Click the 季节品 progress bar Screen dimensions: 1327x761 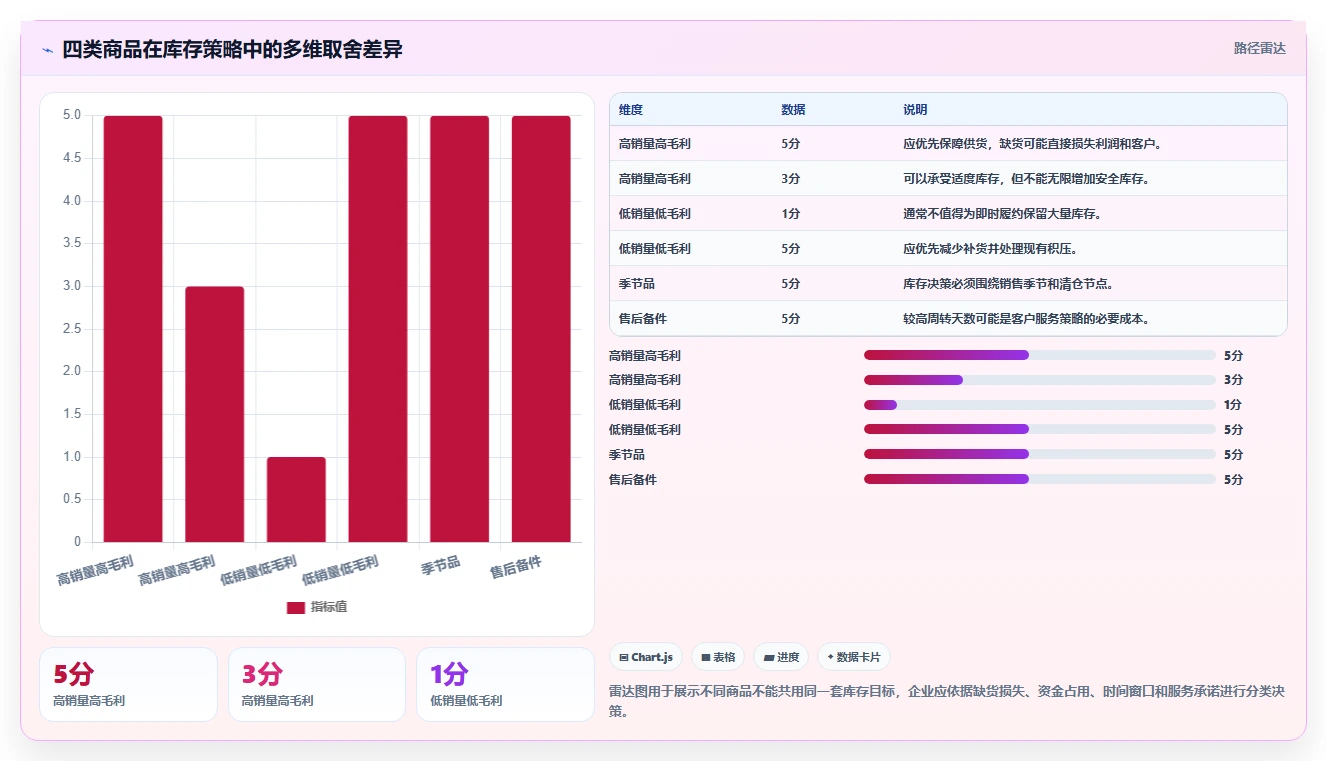[1040, 455]
